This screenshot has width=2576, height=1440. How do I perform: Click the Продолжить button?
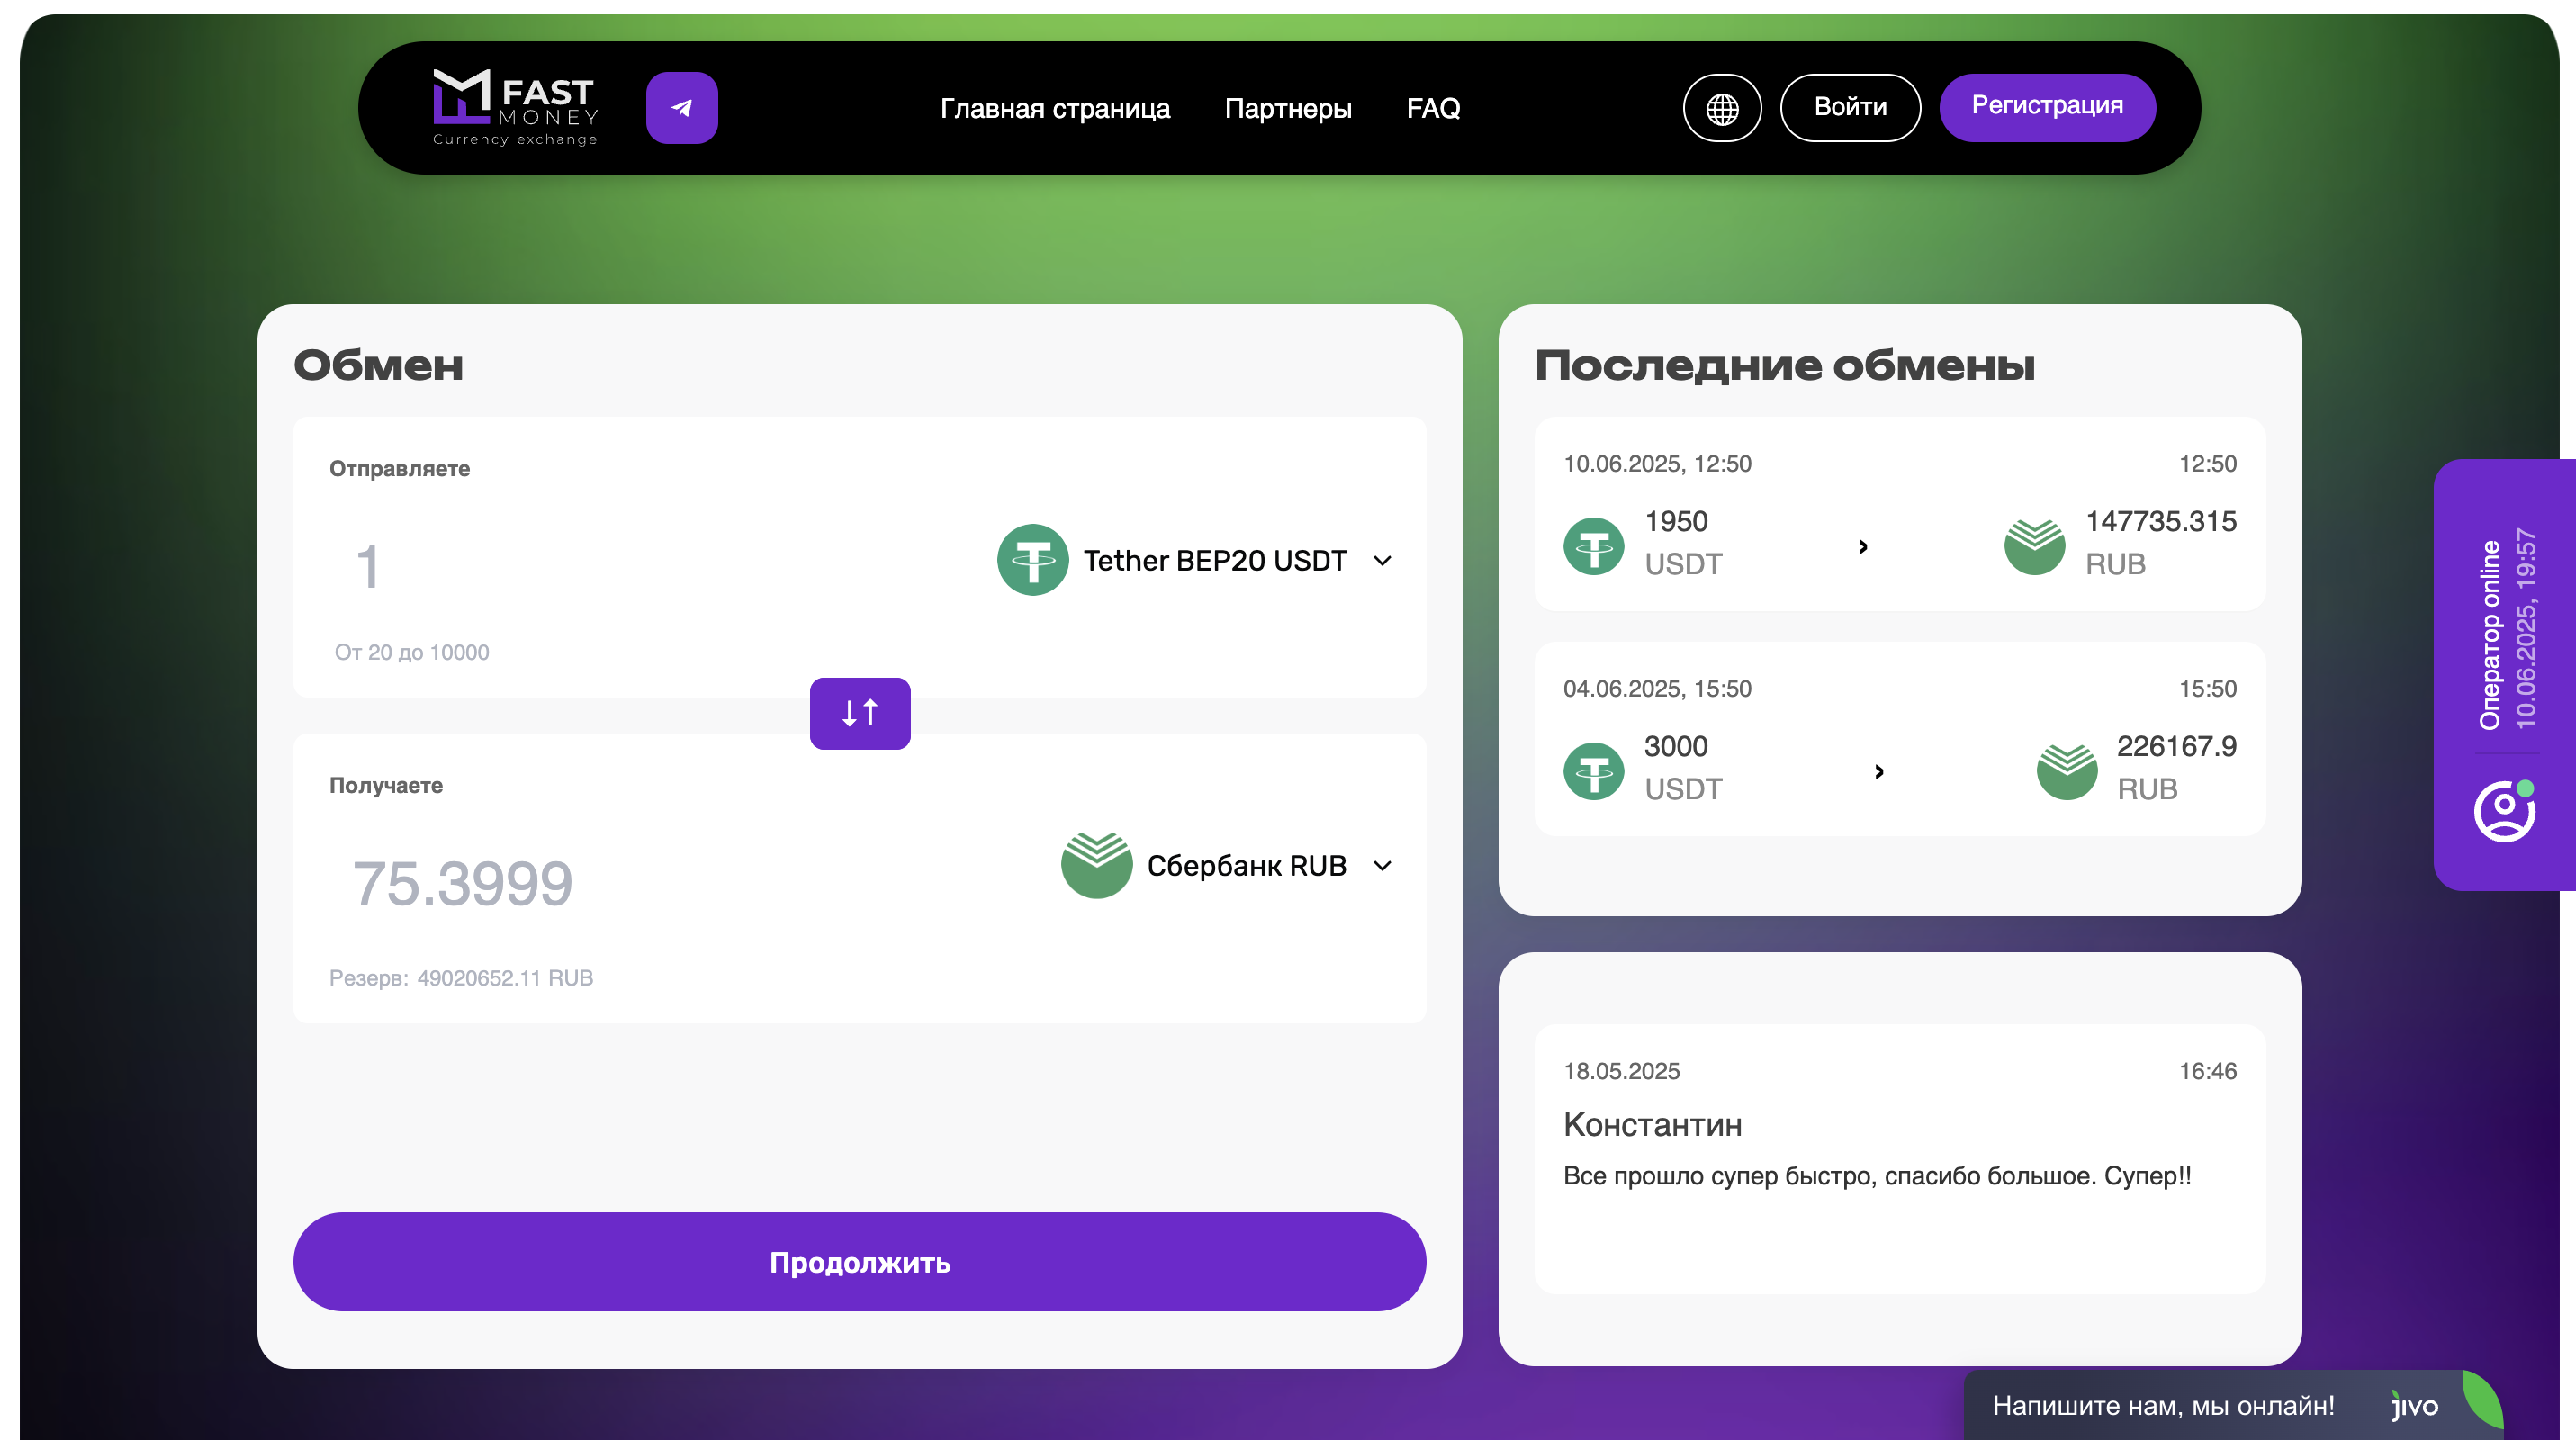point(859,1262)
